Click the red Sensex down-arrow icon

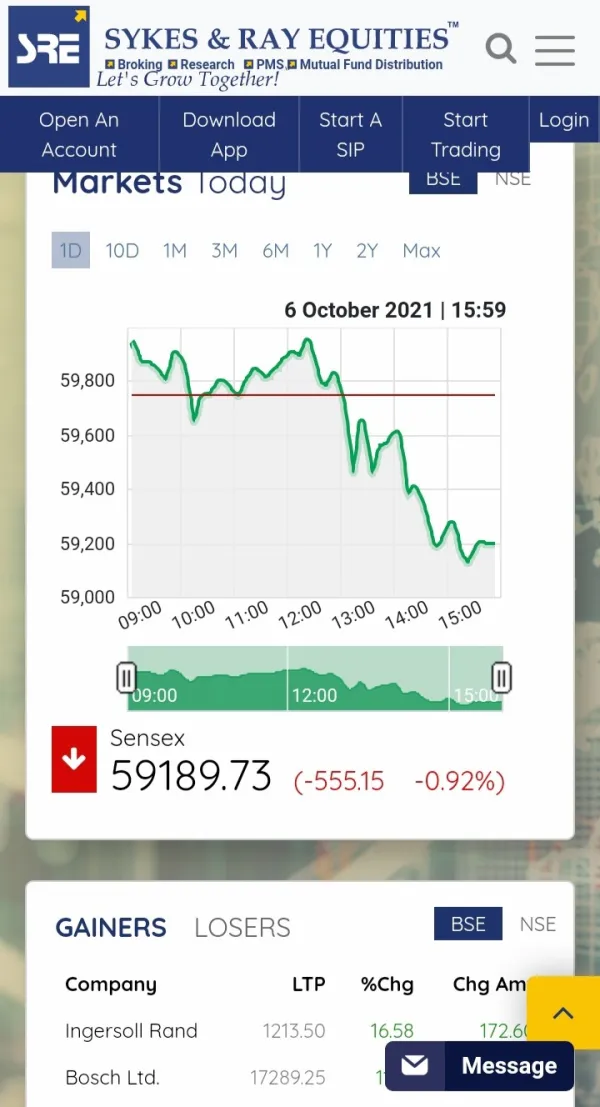click(x=74, y=760)
